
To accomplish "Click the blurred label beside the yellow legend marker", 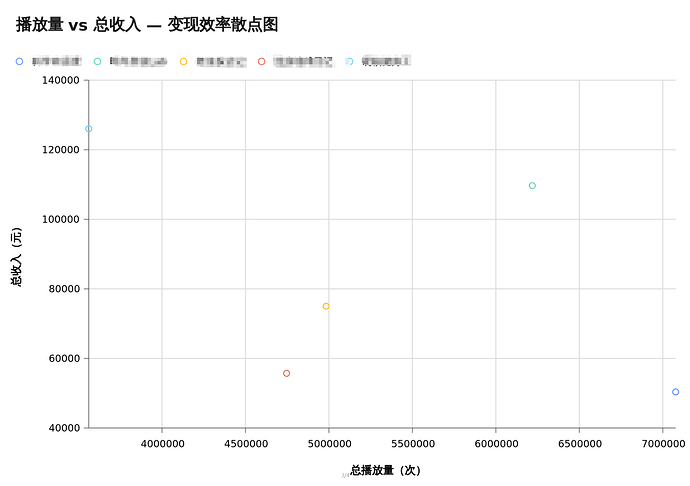I will click(x=221, y=62).
